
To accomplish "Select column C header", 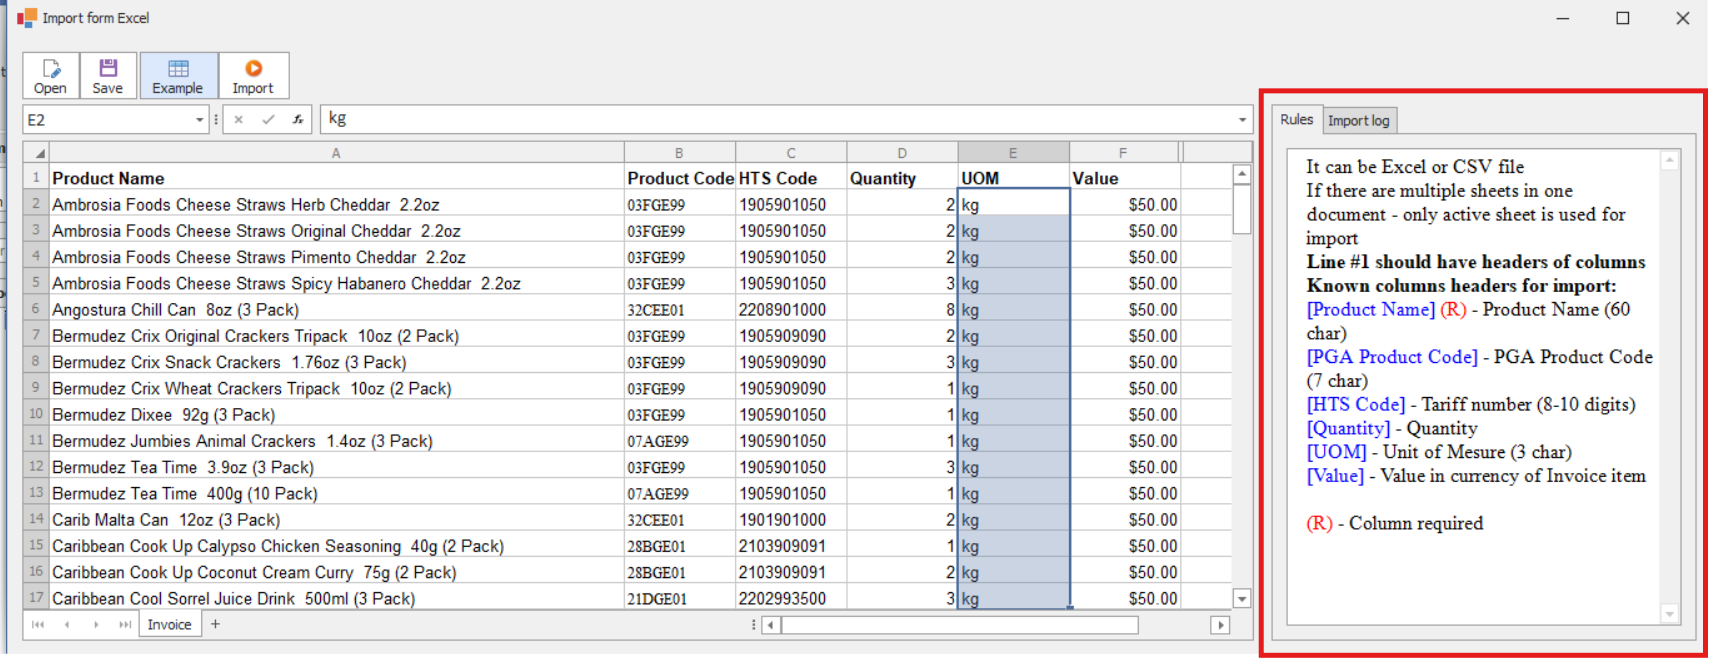I will [x=790, y=153].
